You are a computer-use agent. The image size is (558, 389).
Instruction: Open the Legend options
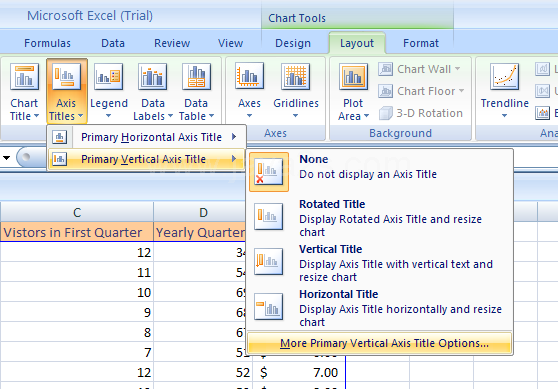(x=109, y=92)
